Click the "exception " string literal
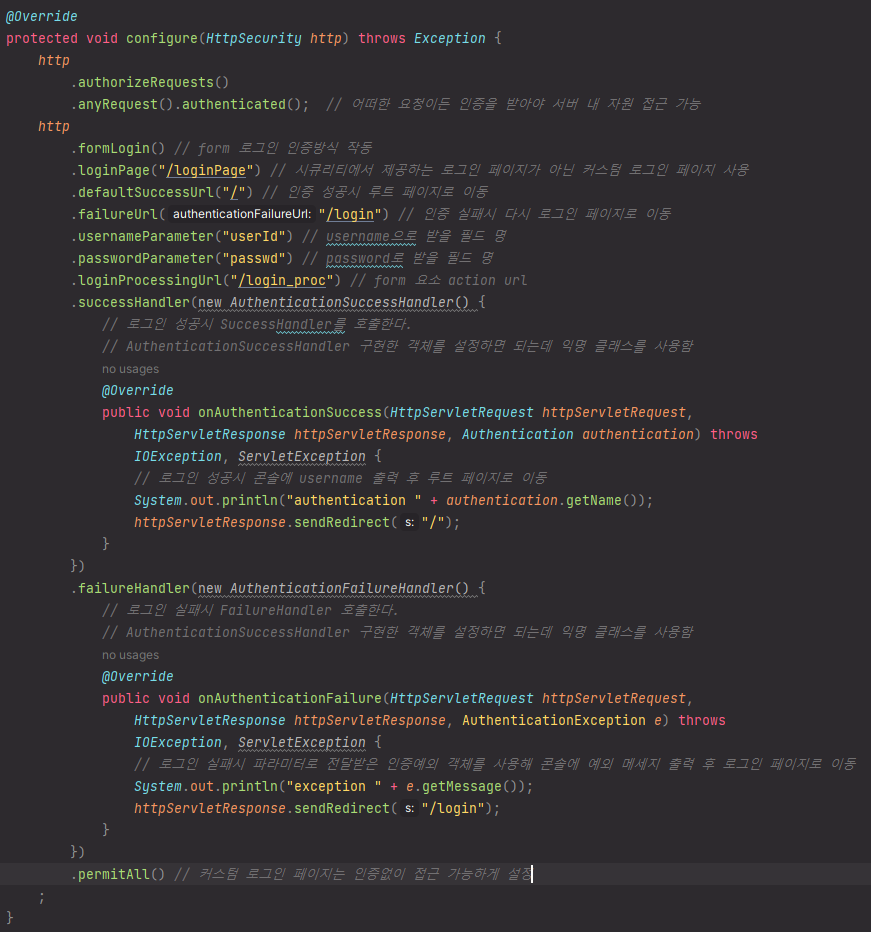The image size is (871, 932). pyautogui.click(x=334, y=786)
